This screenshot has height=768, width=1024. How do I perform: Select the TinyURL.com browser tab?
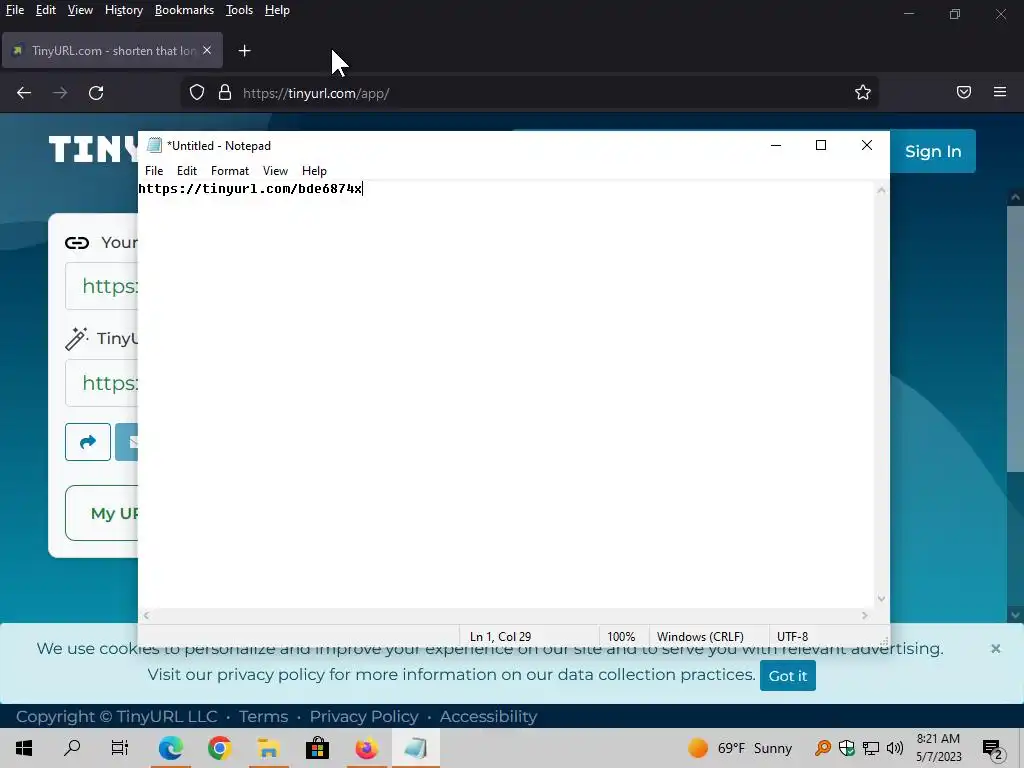(x=112, y=50)
